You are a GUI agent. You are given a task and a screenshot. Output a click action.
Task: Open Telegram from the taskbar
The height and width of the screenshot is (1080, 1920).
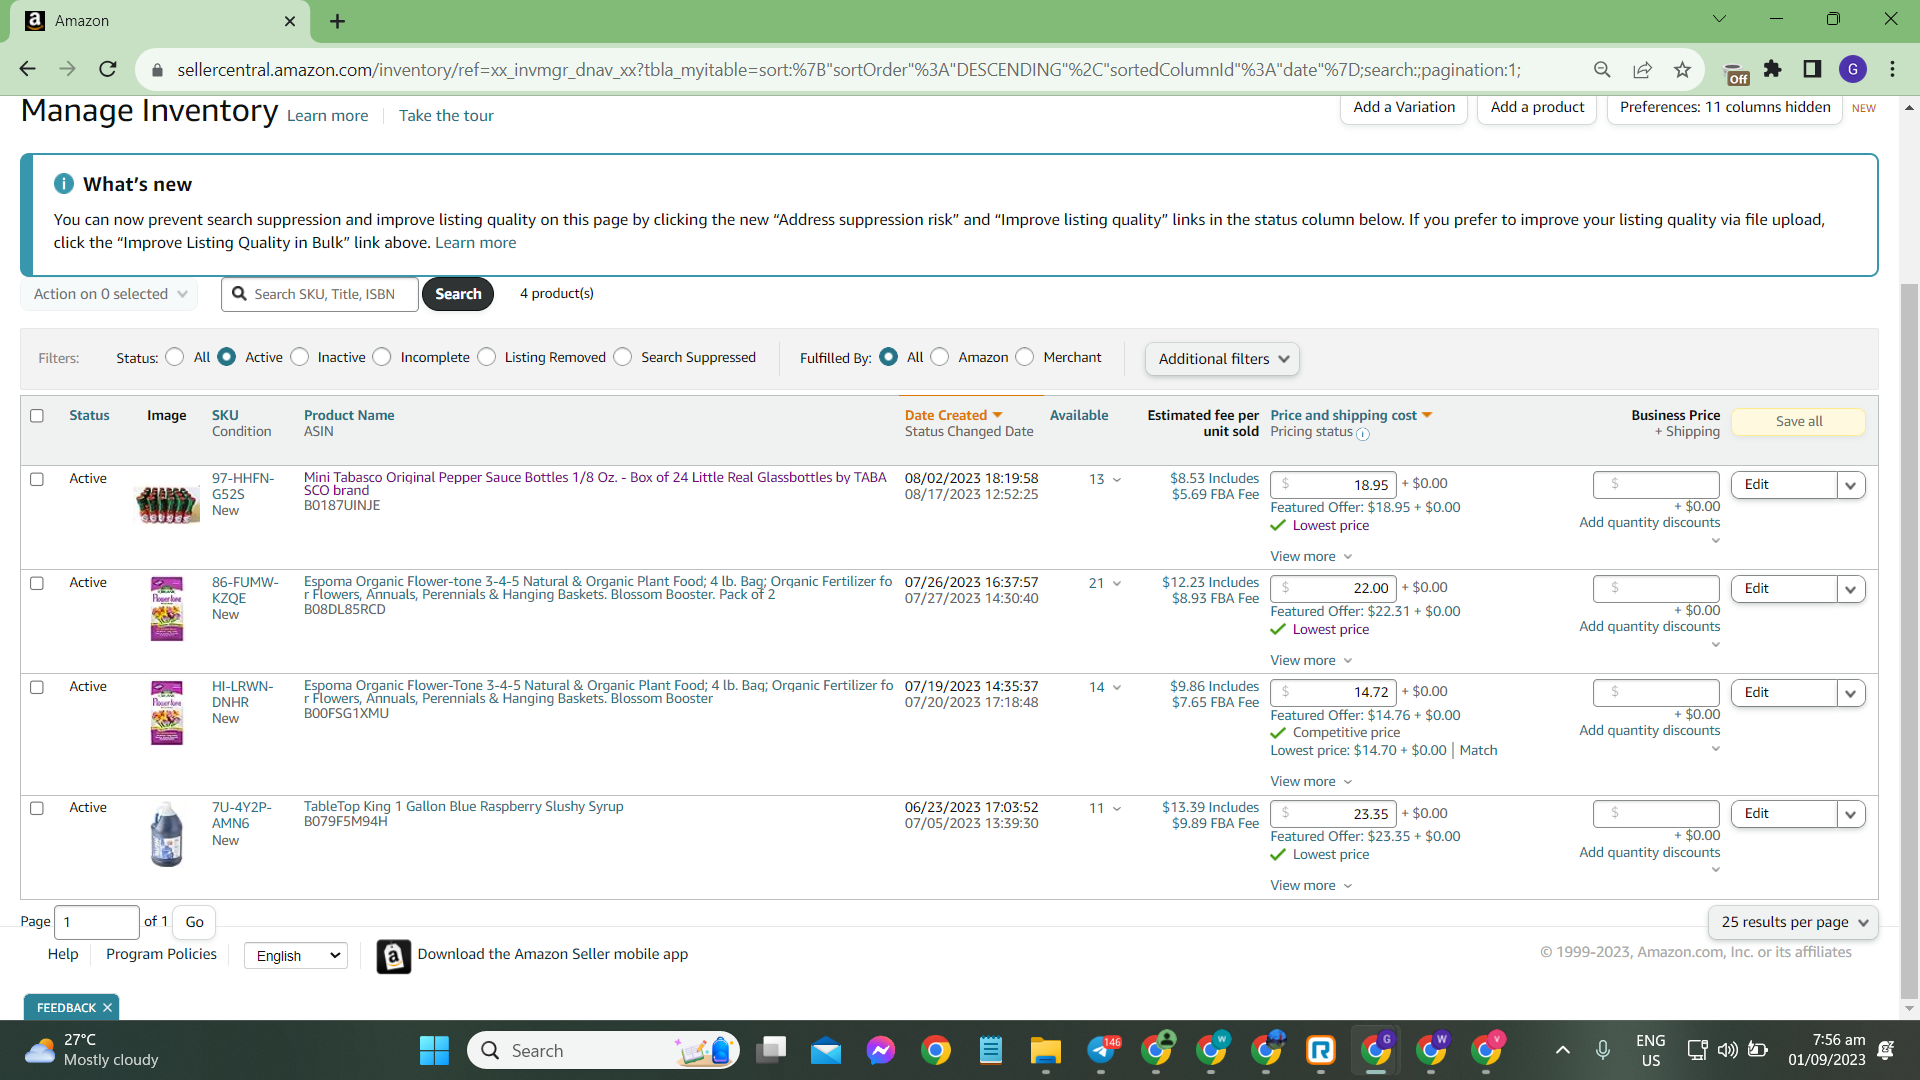1101,1051
